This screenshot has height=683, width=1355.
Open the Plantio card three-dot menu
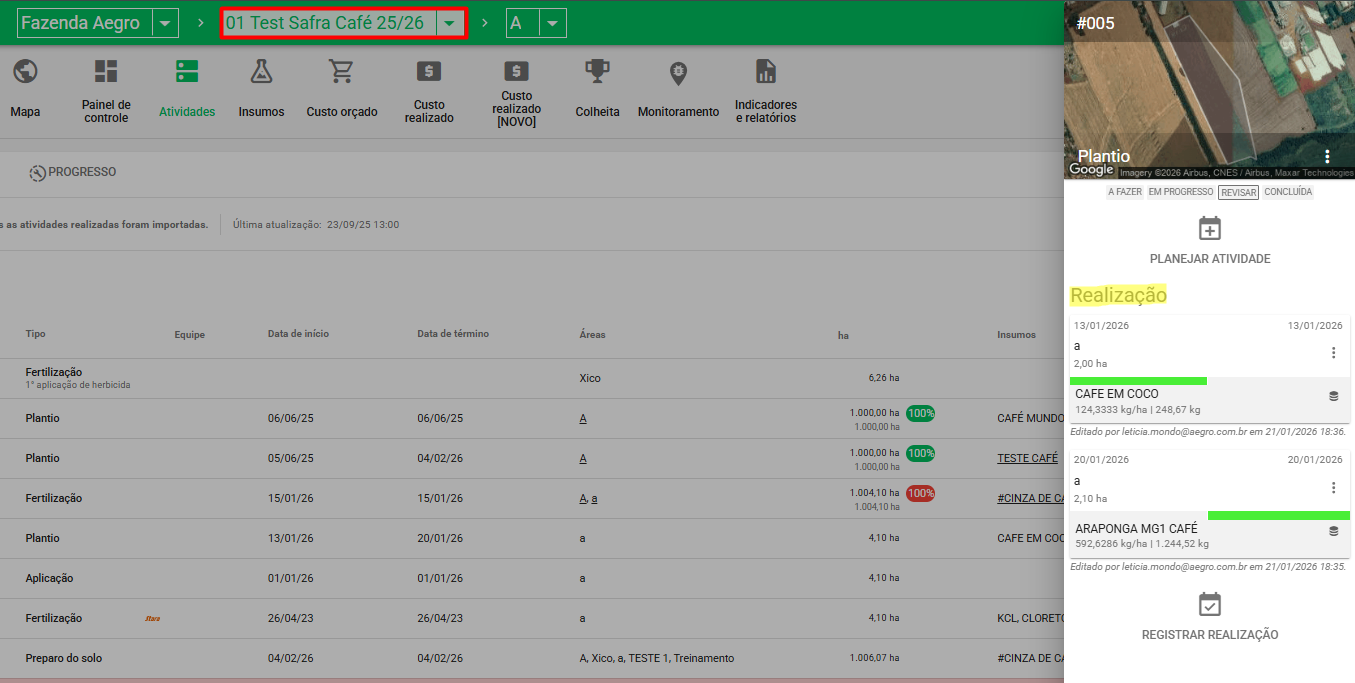1327,156
